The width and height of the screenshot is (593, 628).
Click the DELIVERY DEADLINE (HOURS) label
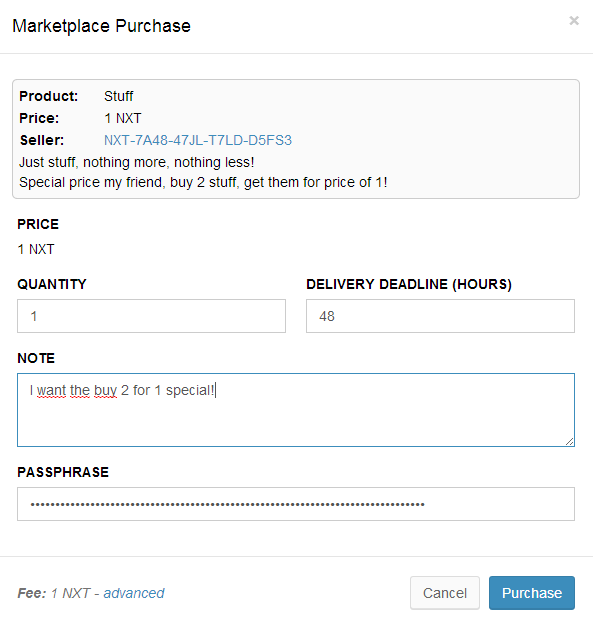click(x=409, y=284)
